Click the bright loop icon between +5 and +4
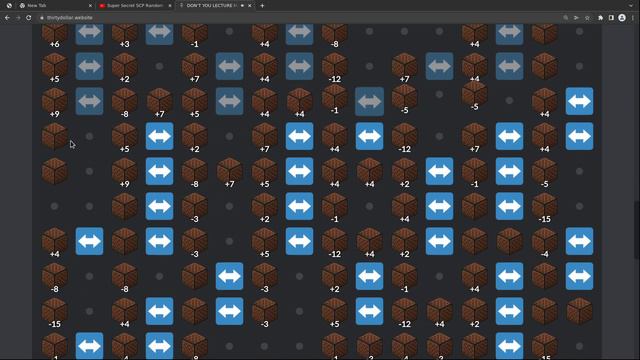The height and width of the screenshot is (360, 640). (300, 171)
